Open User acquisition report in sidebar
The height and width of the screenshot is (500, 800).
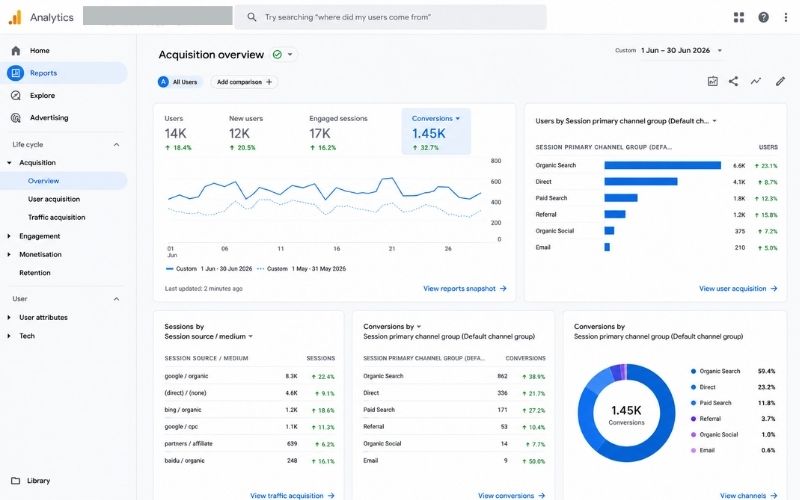pos(54,199)
